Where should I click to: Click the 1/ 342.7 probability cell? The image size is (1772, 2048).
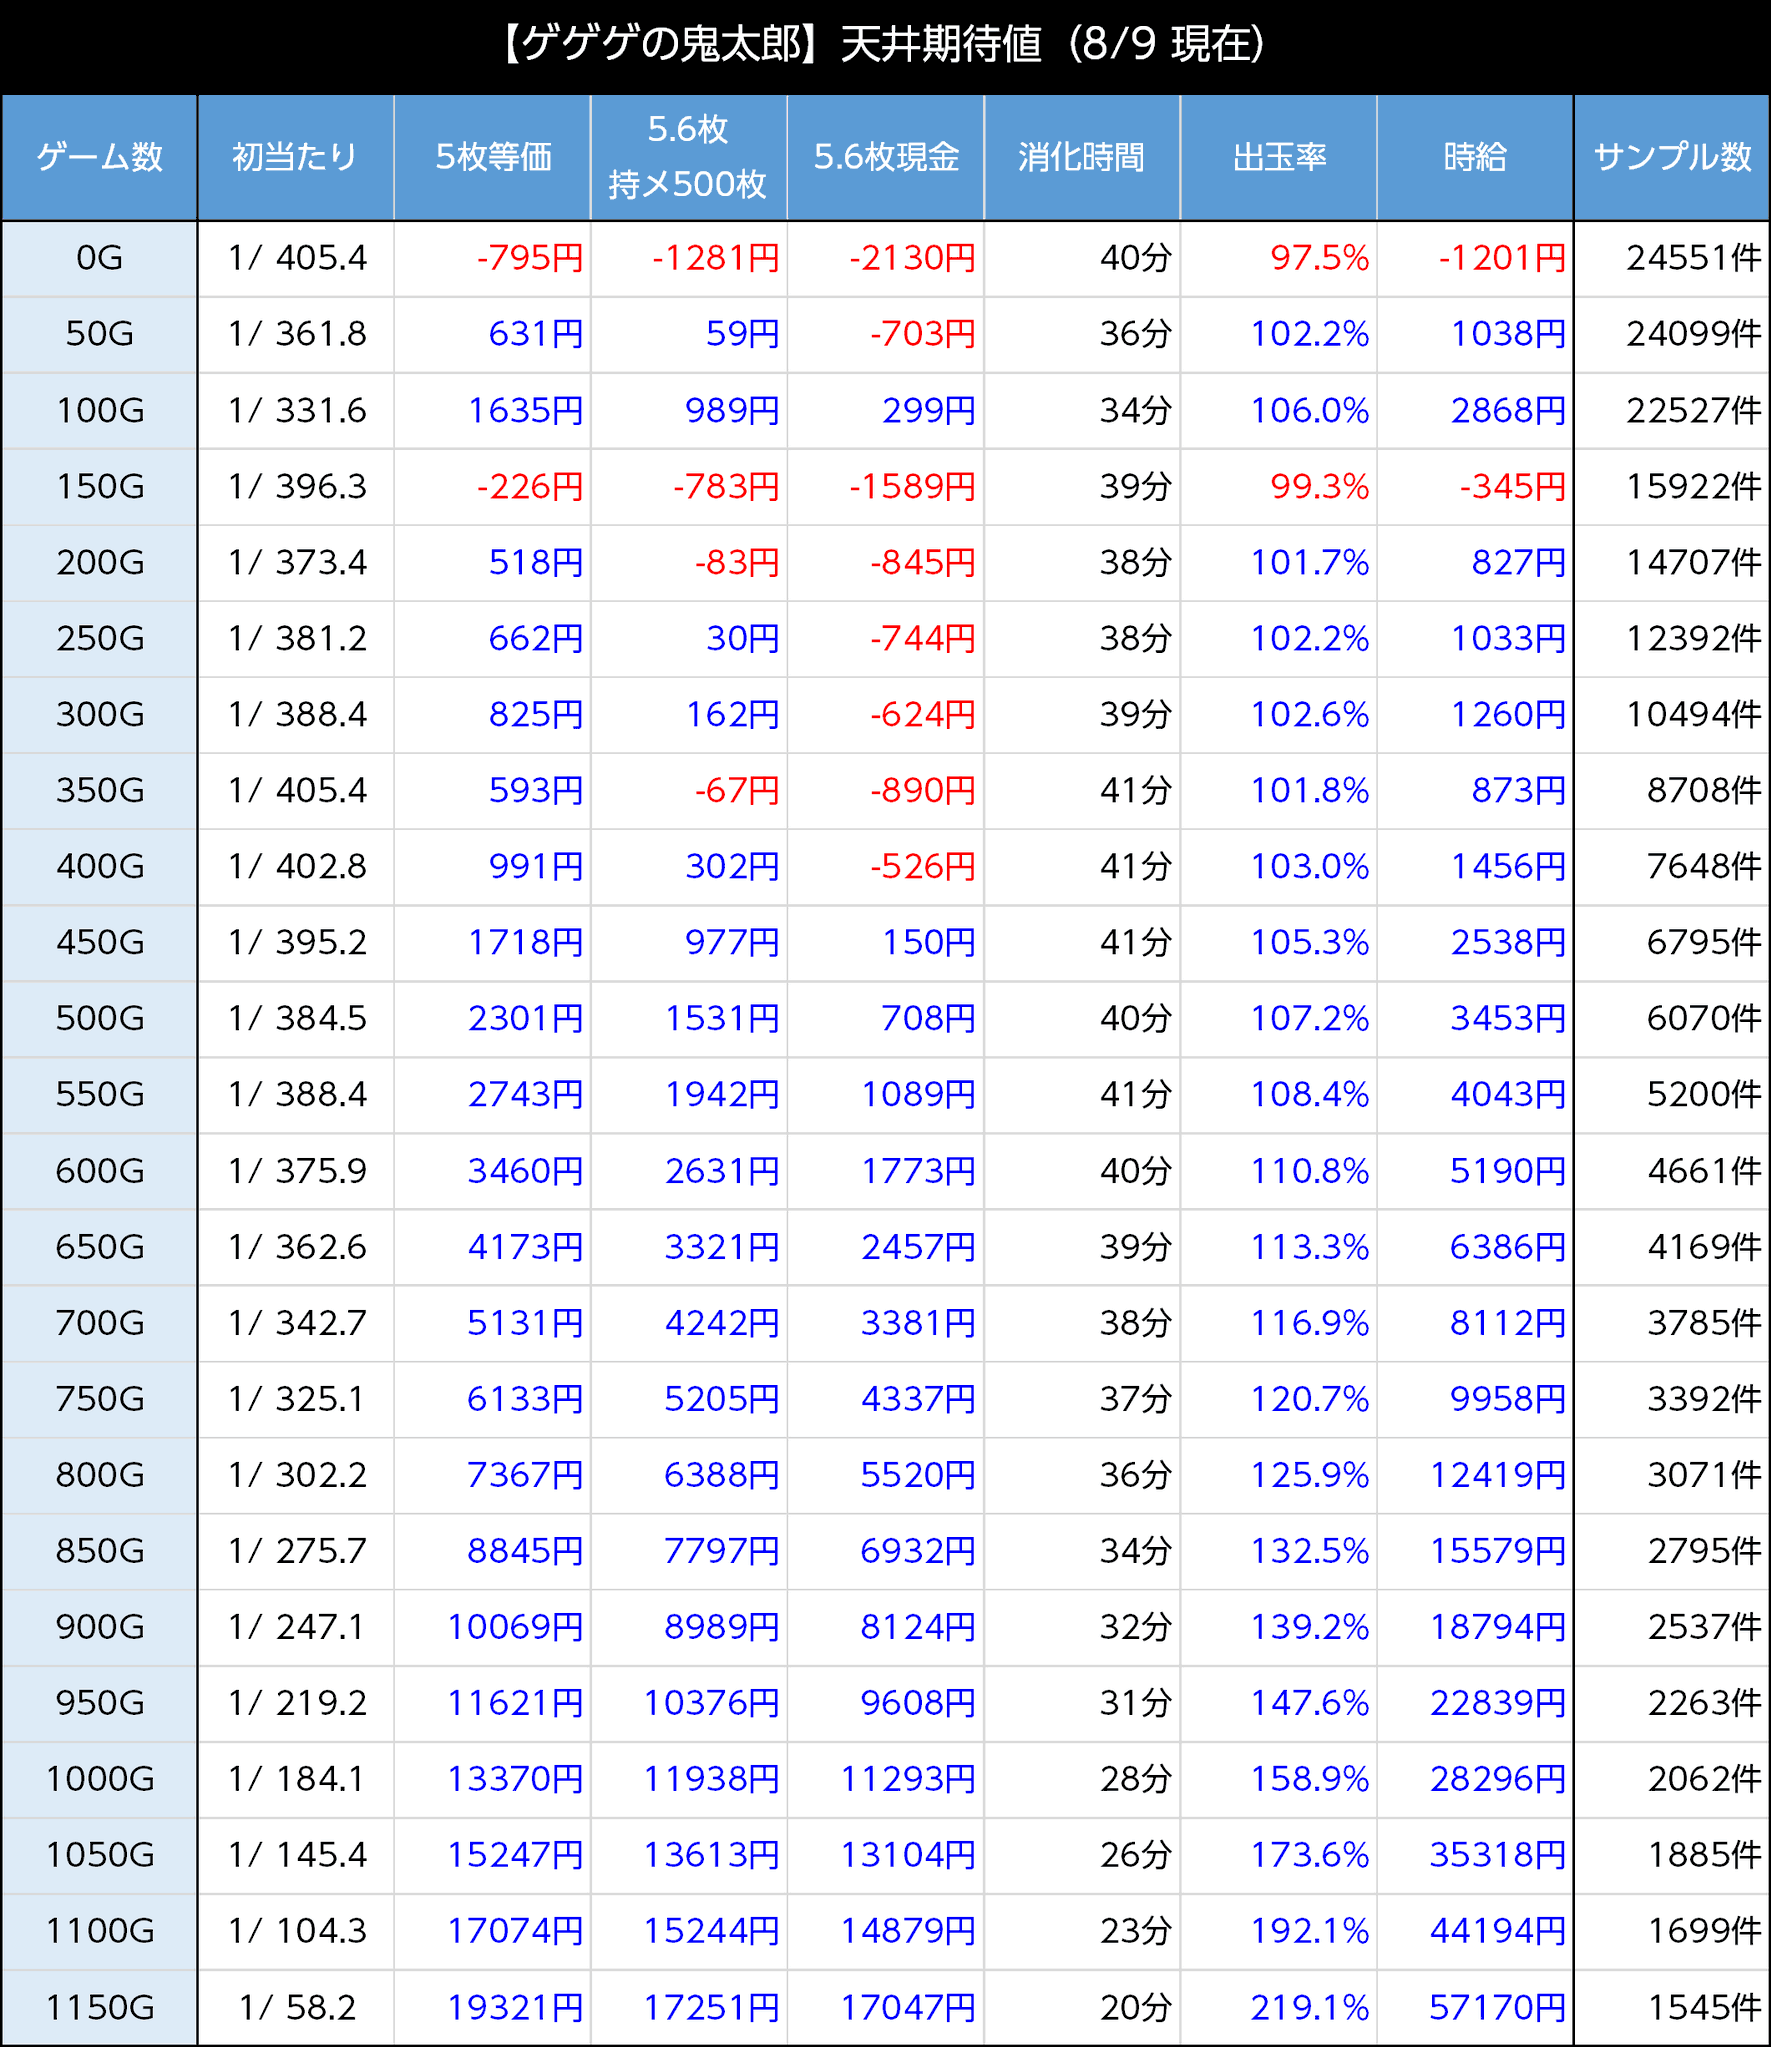coord(295,1323)
